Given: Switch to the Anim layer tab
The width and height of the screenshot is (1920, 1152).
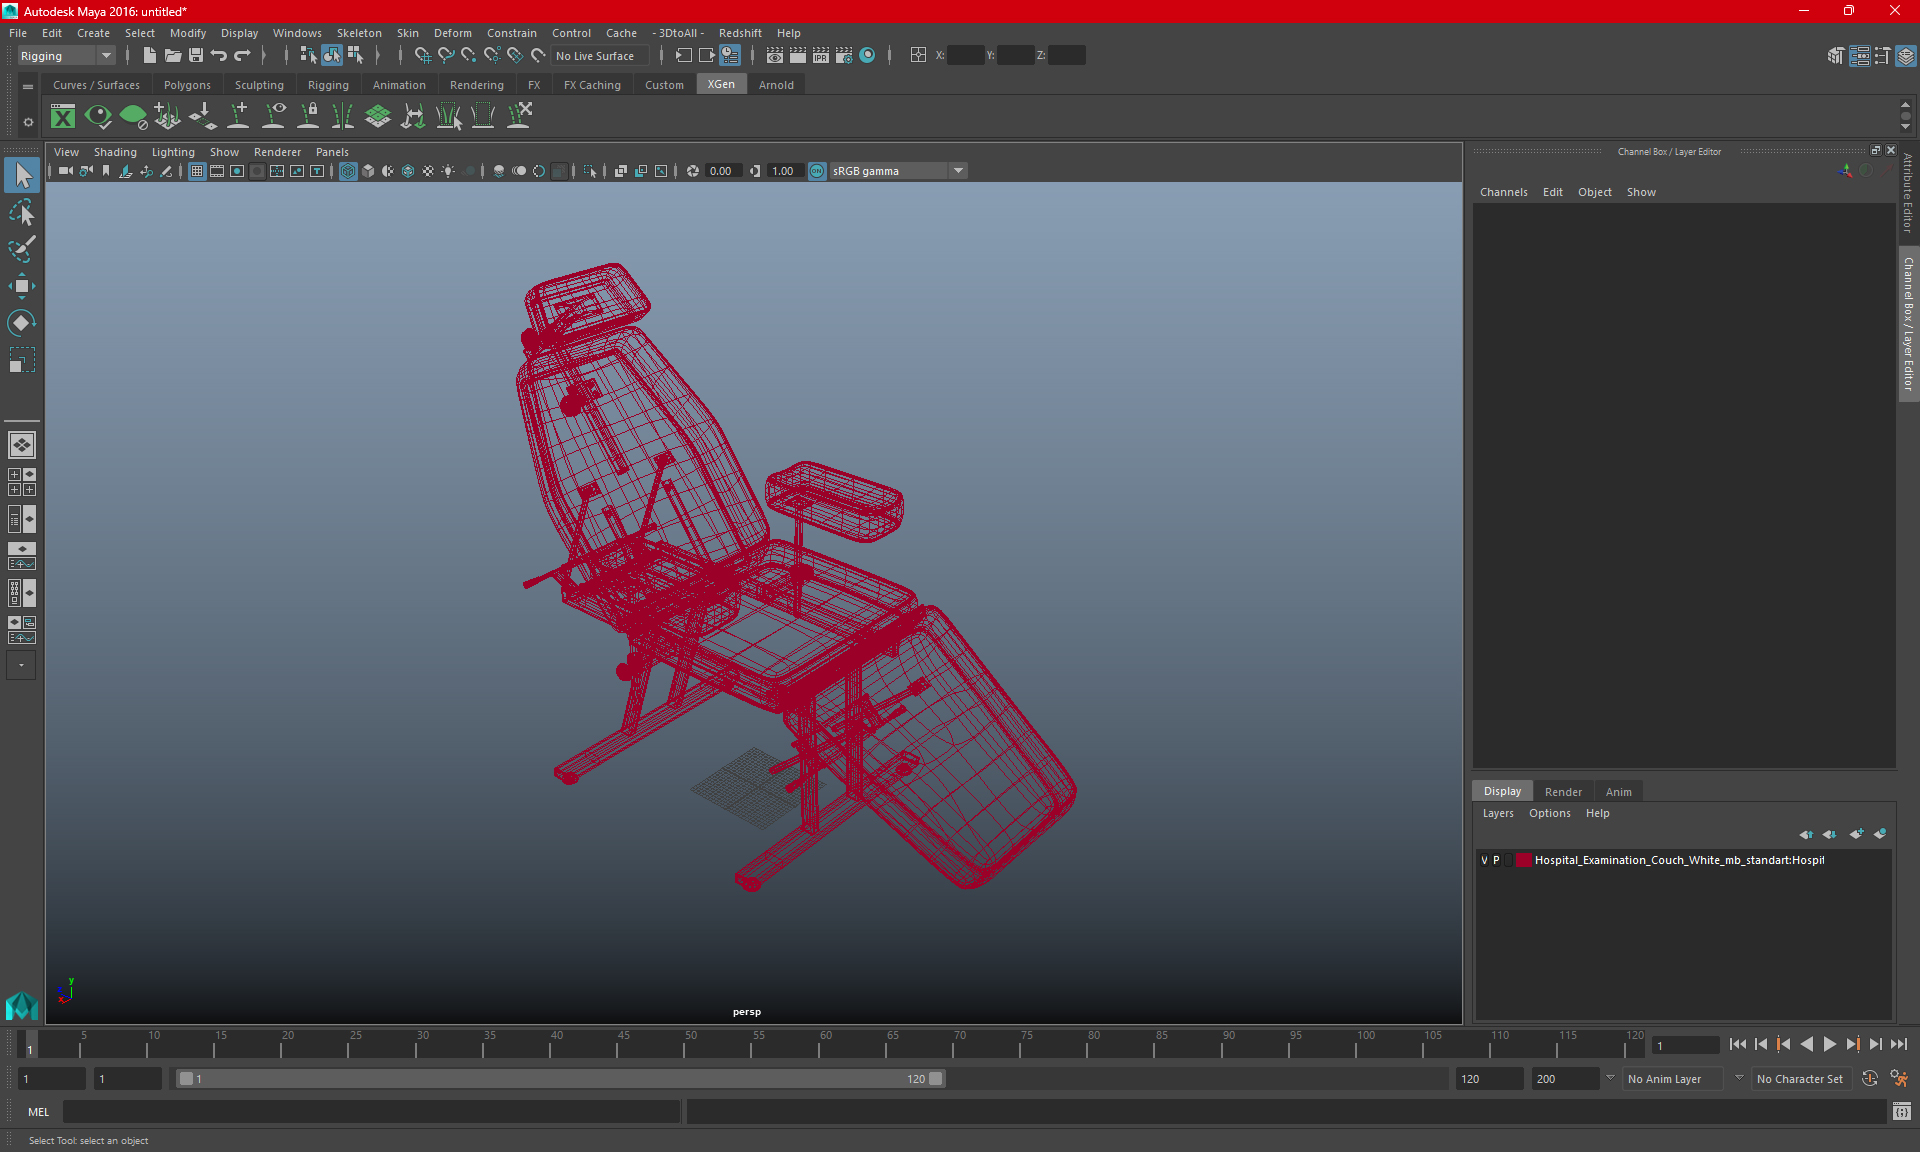Looking at the screenshot, I should [1618, 792].
